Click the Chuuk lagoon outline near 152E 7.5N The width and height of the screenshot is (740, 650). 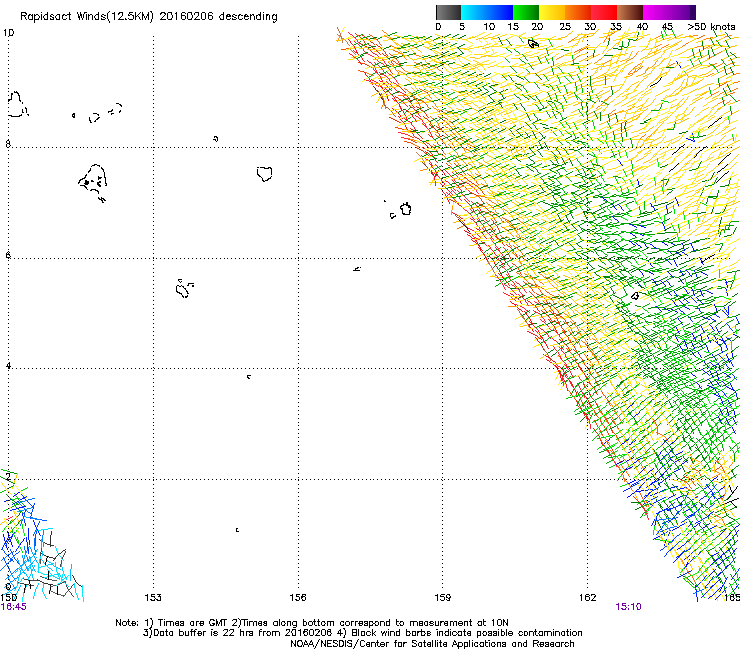coord(93,182)
